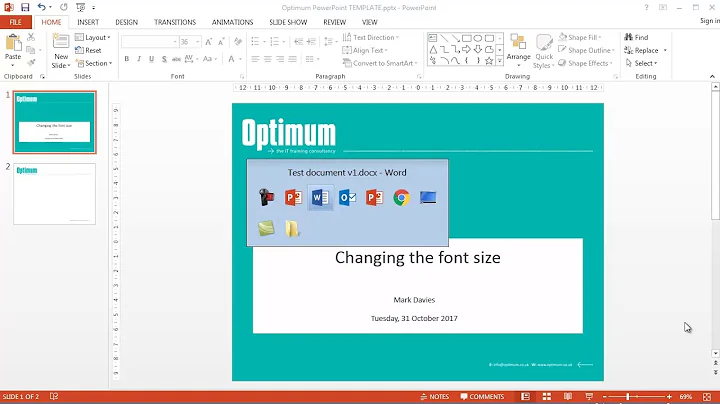Switch to the TRANSITIONS tab
The height and width of the screenshot is (404, 720).
pyautogui.click(x=175, y=22)
